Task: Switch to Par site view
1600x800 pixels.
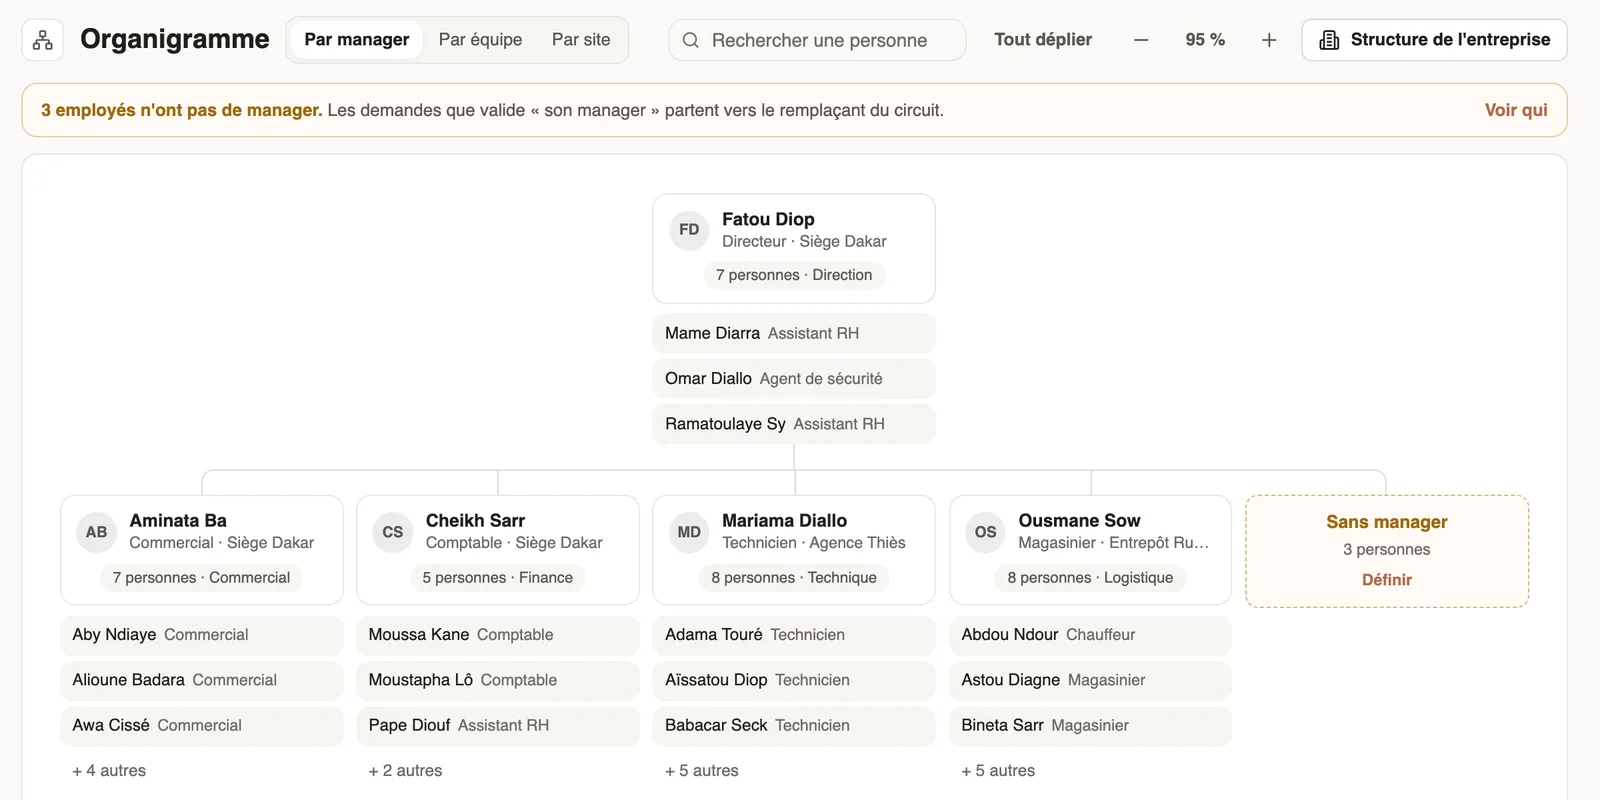Action: point(581,40)
